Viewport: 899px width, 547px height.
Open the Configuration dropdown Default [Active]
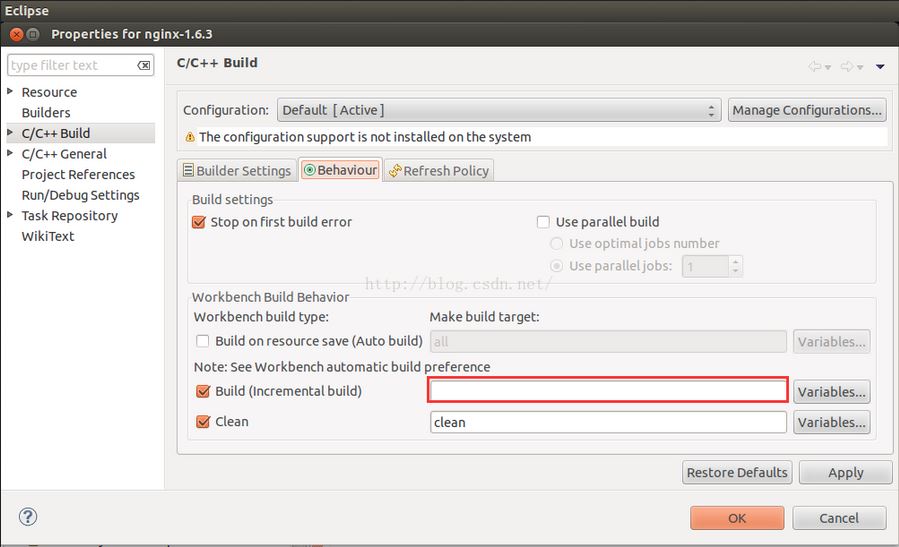(499, 110)
